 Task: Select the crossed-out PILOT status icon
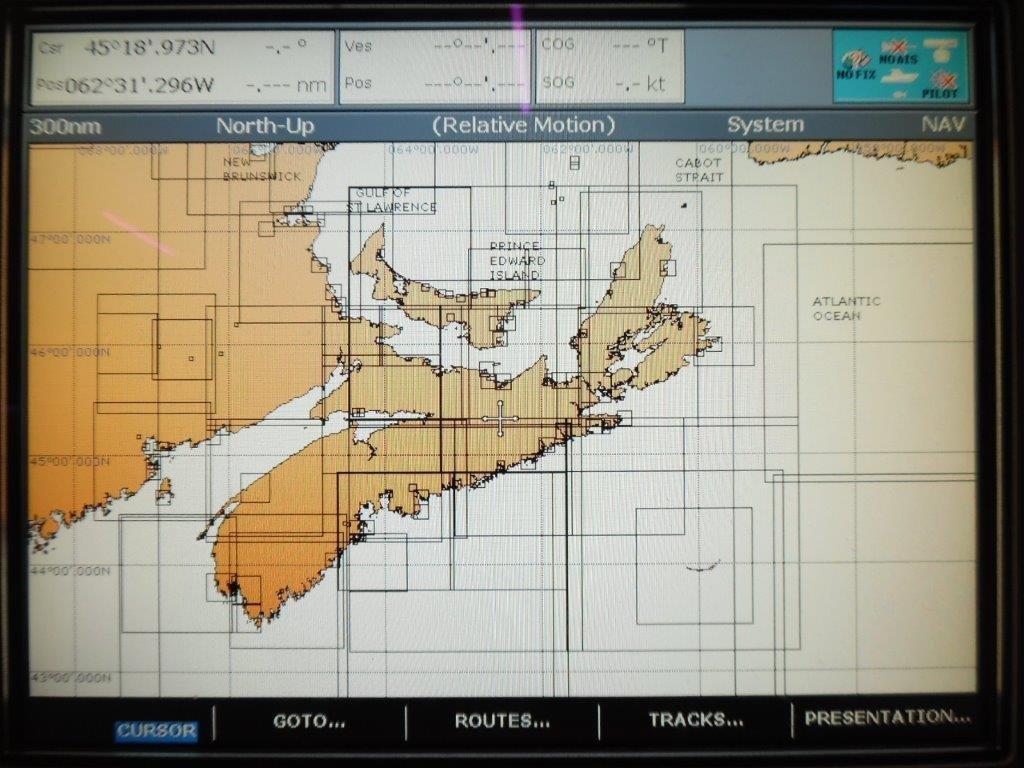click(x=945, y=80)
